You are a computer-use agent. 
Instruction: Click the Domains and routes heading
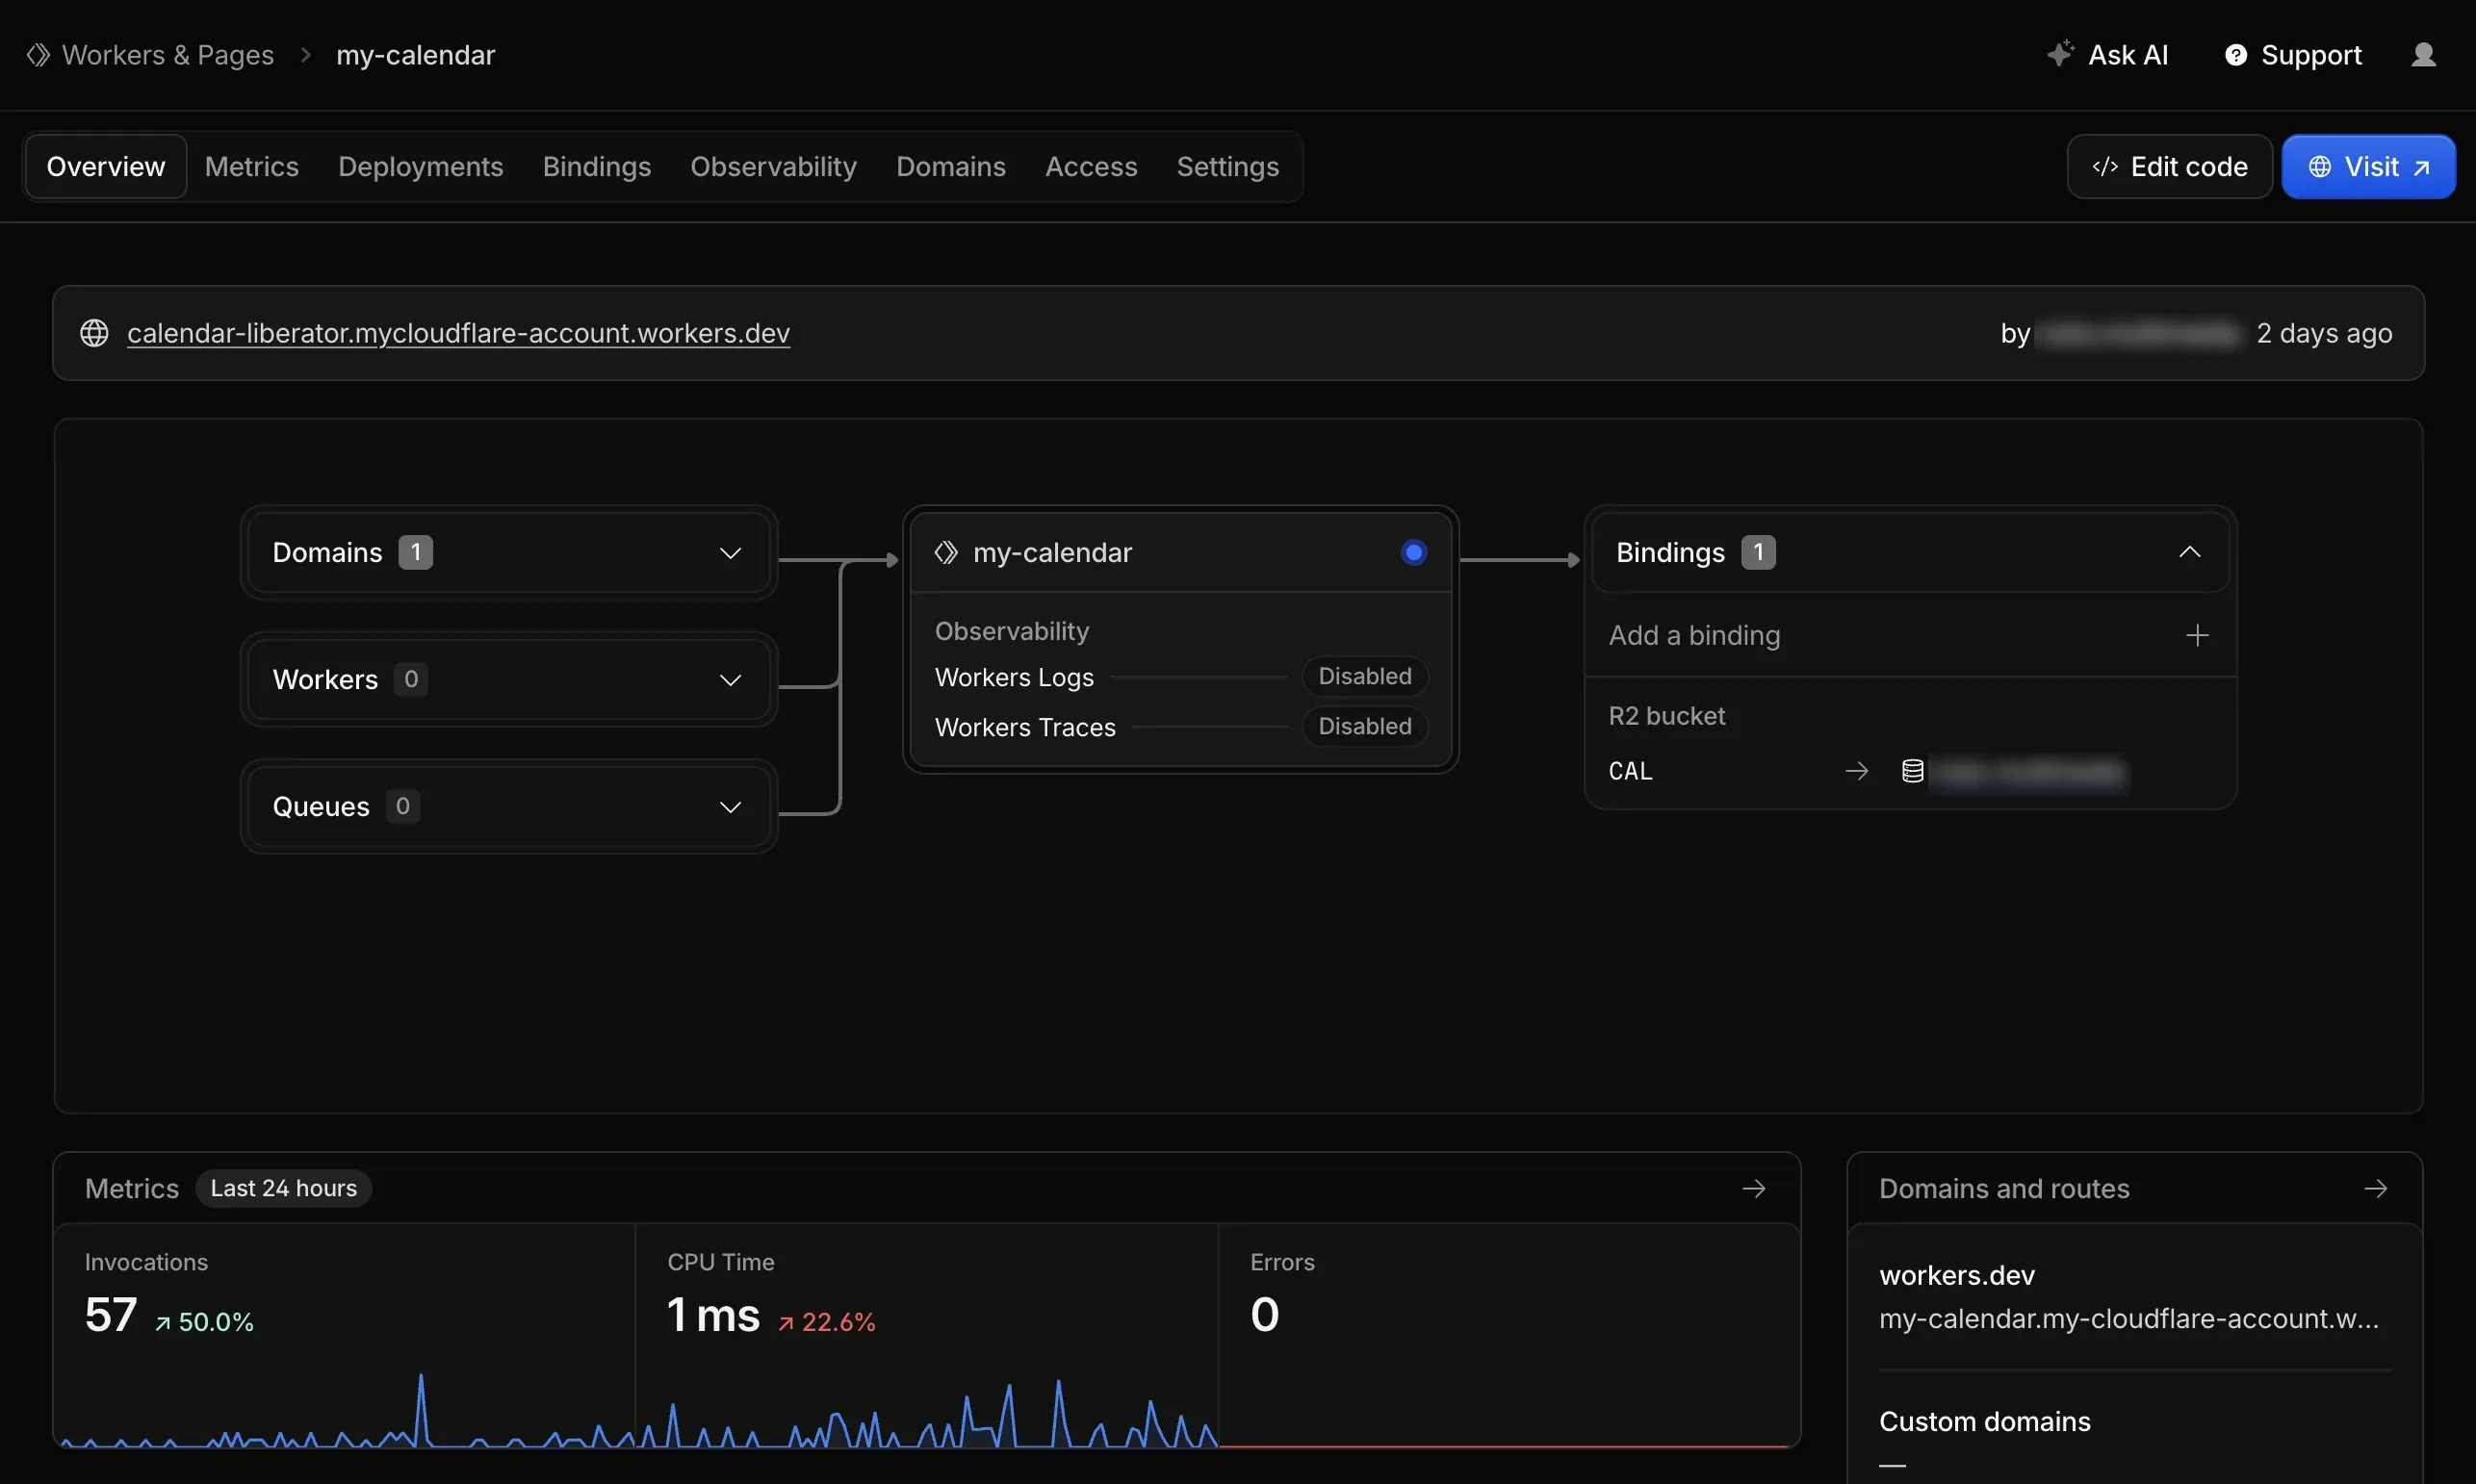point(2004,1188)
